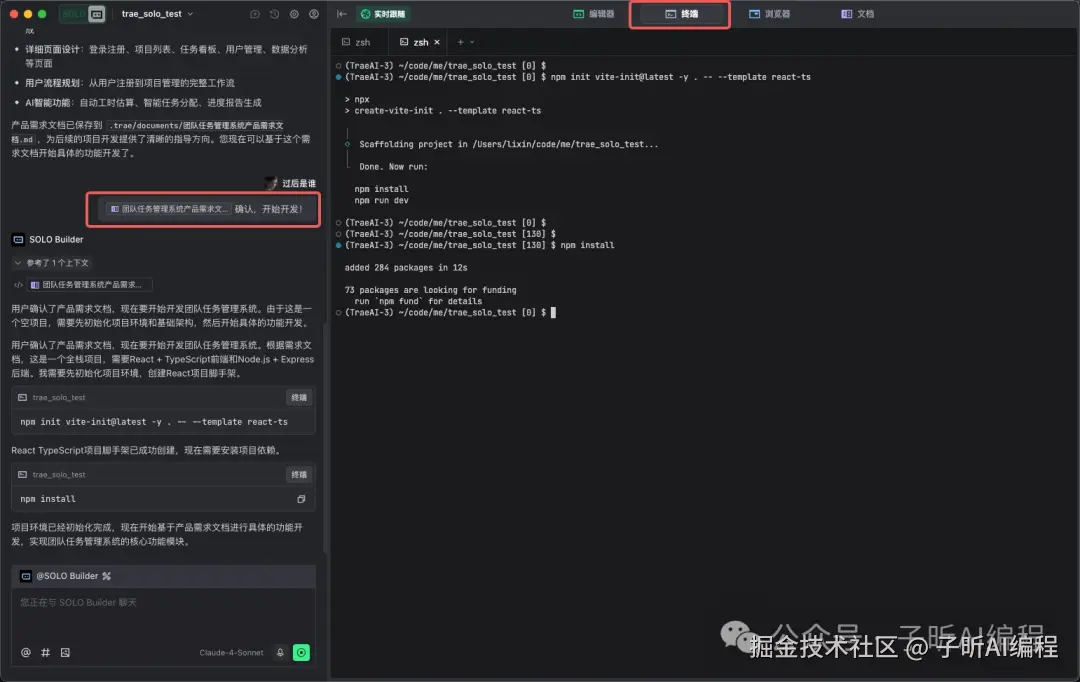The height and width of the screenshot is (682, 1080).
Task: Open the referenced 团队任务管理系统产品需求 context file
Action: click(x=90, y=285)
